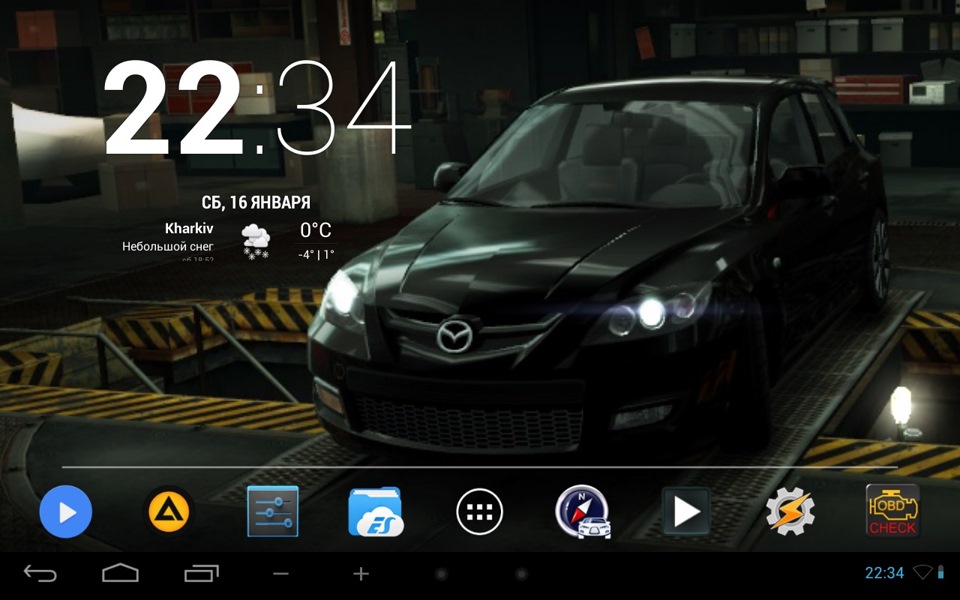Screen dimensions: 960x600
Task: Tap the status bar clock 22:34
Action: point(884,573)
